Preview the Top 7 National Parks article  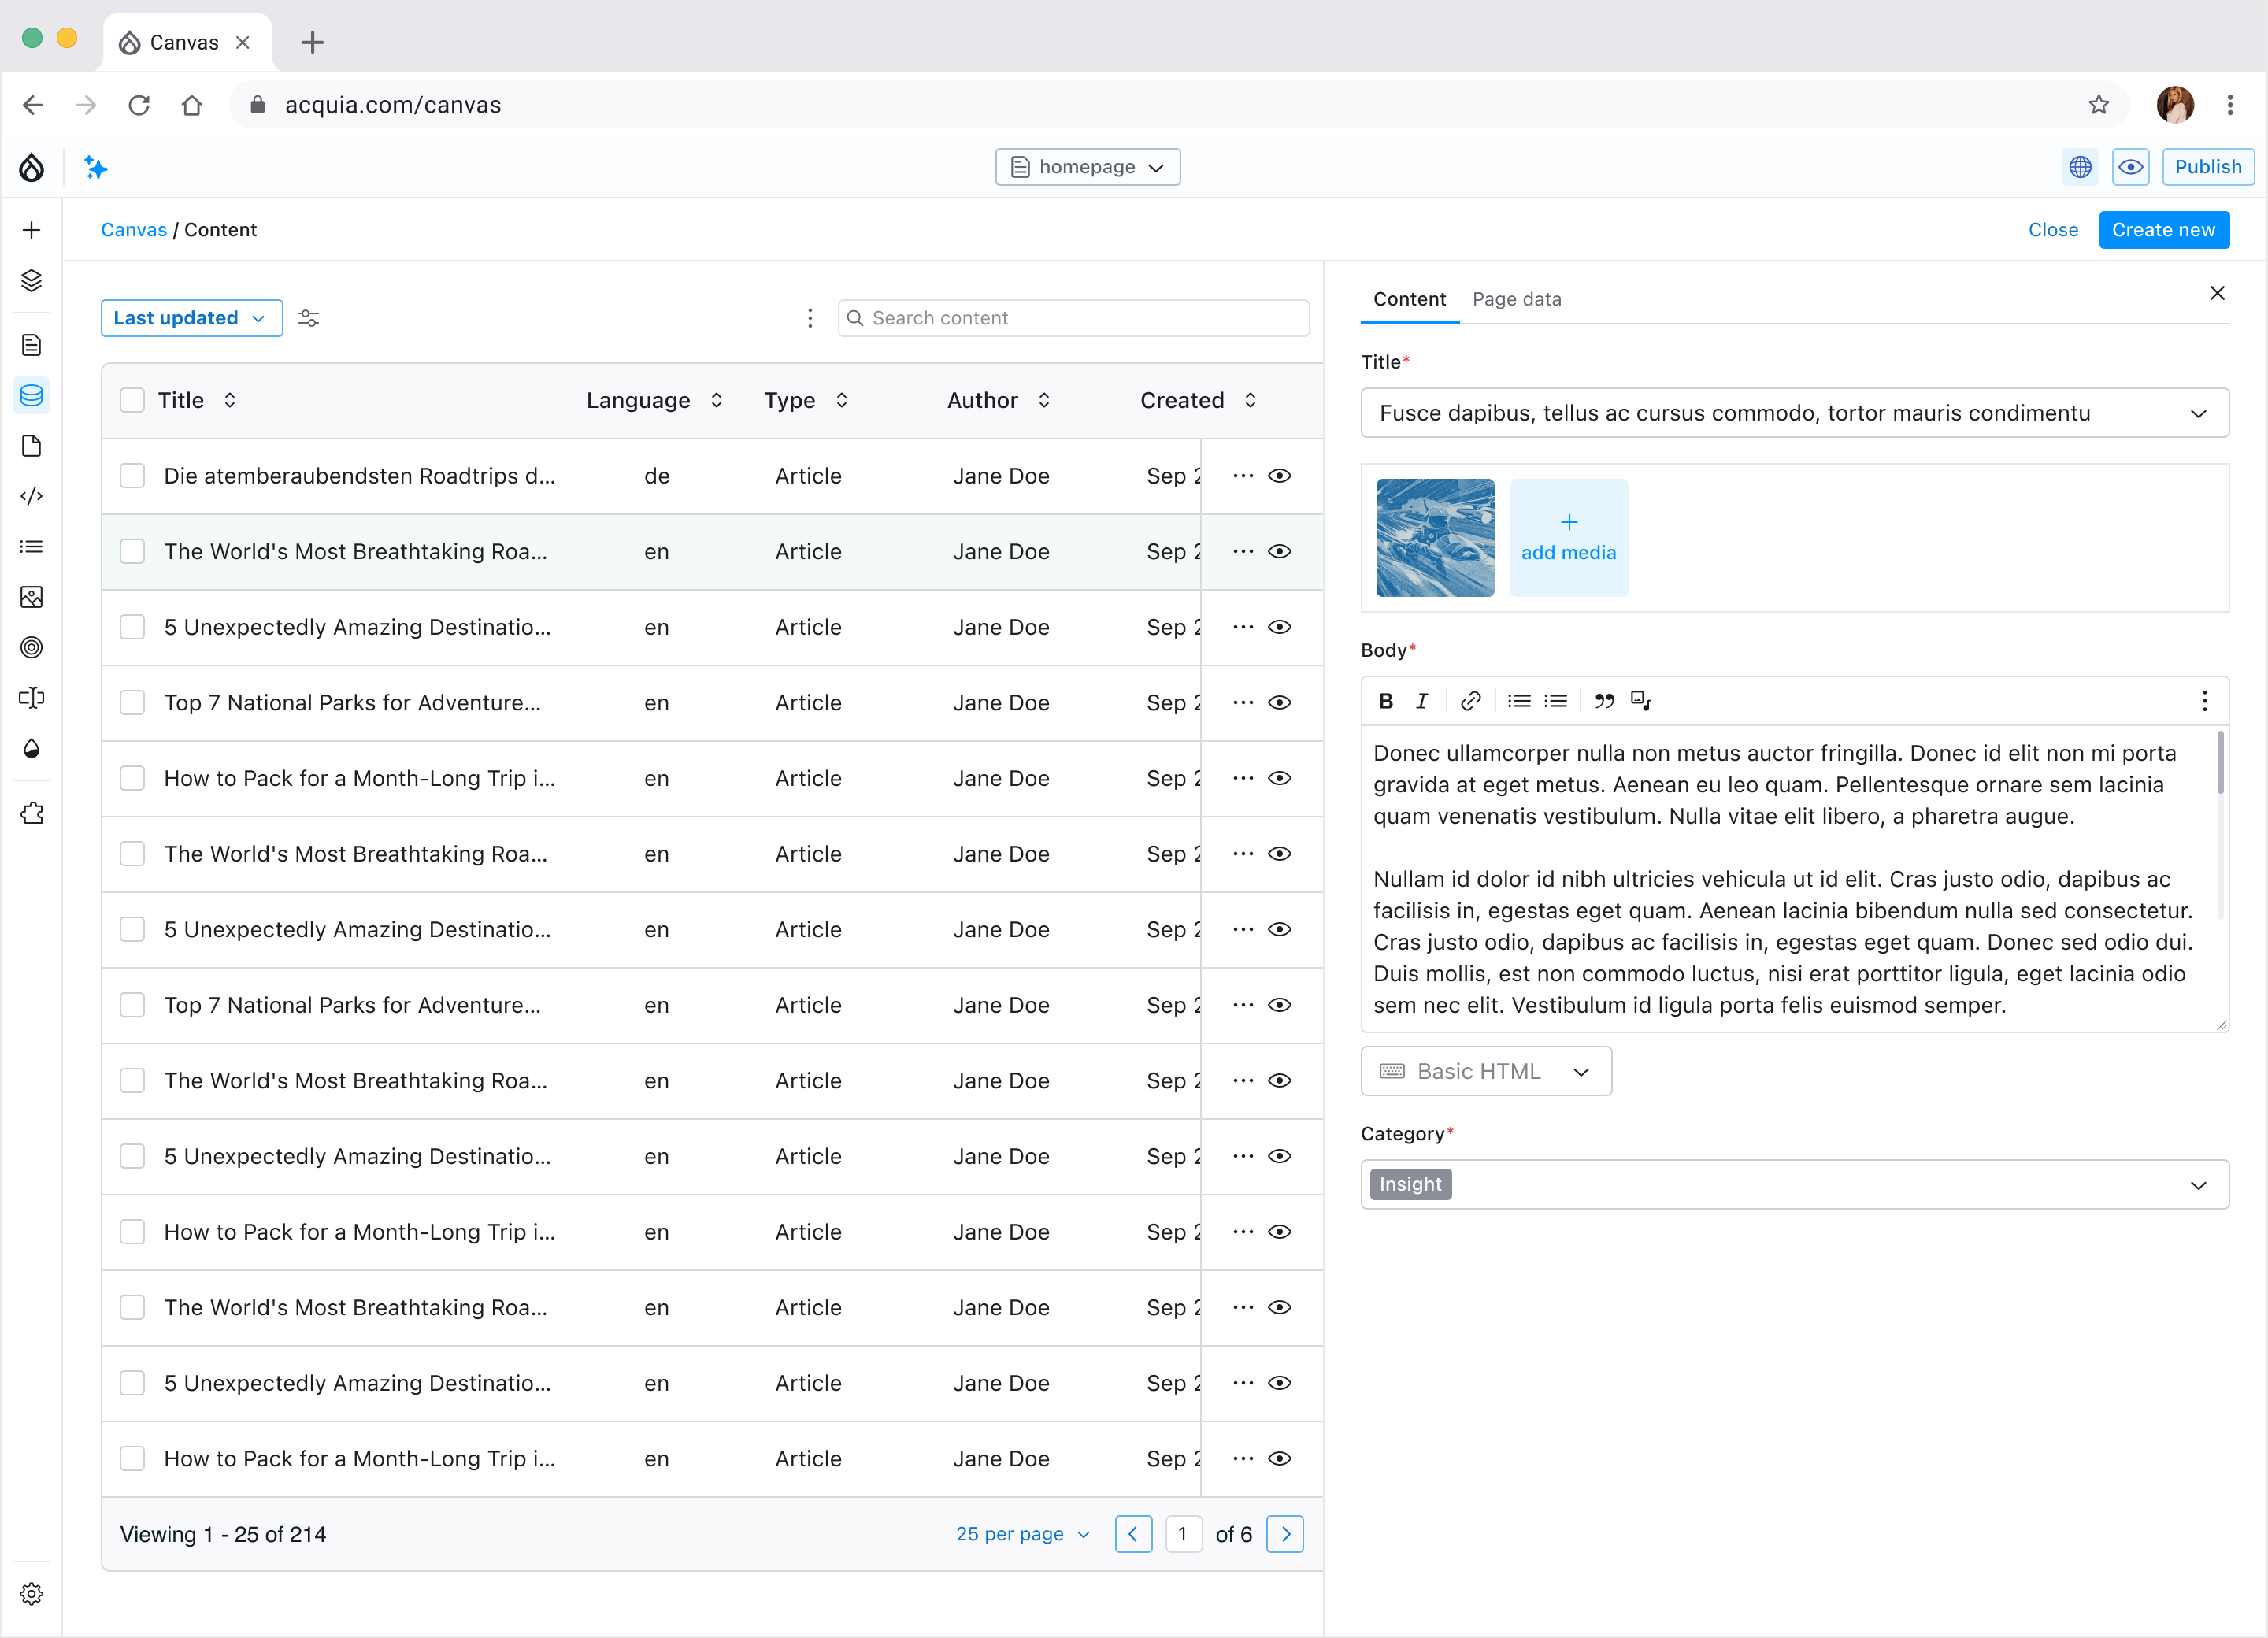point(1280,703)
